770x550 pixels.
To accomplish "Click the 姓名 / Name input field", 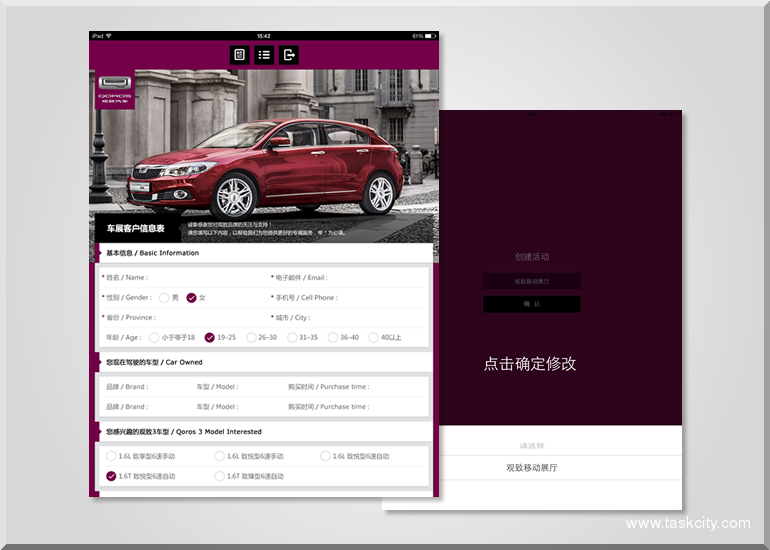I will [x=184, y=277].
